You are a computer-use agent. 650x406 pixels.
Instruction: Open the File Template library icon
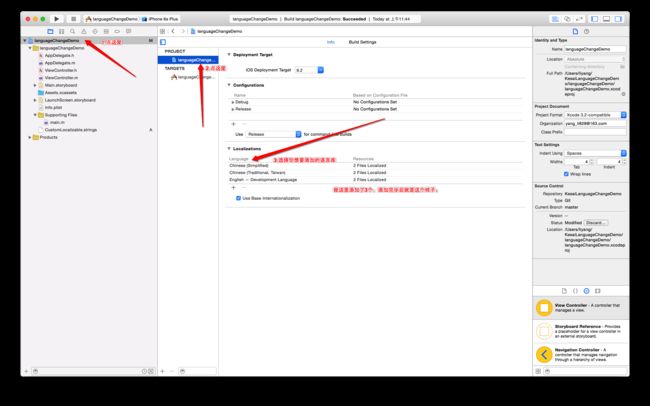[564, 291]
